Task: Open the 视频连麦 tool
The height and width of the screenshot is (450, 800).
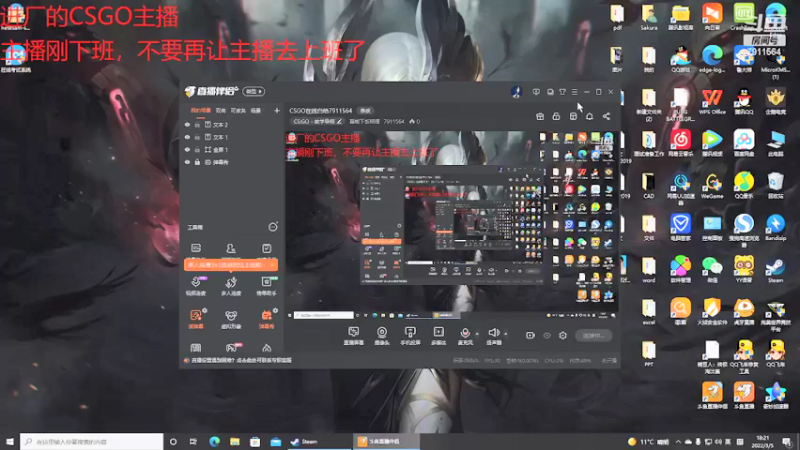Action: (196, 286)
